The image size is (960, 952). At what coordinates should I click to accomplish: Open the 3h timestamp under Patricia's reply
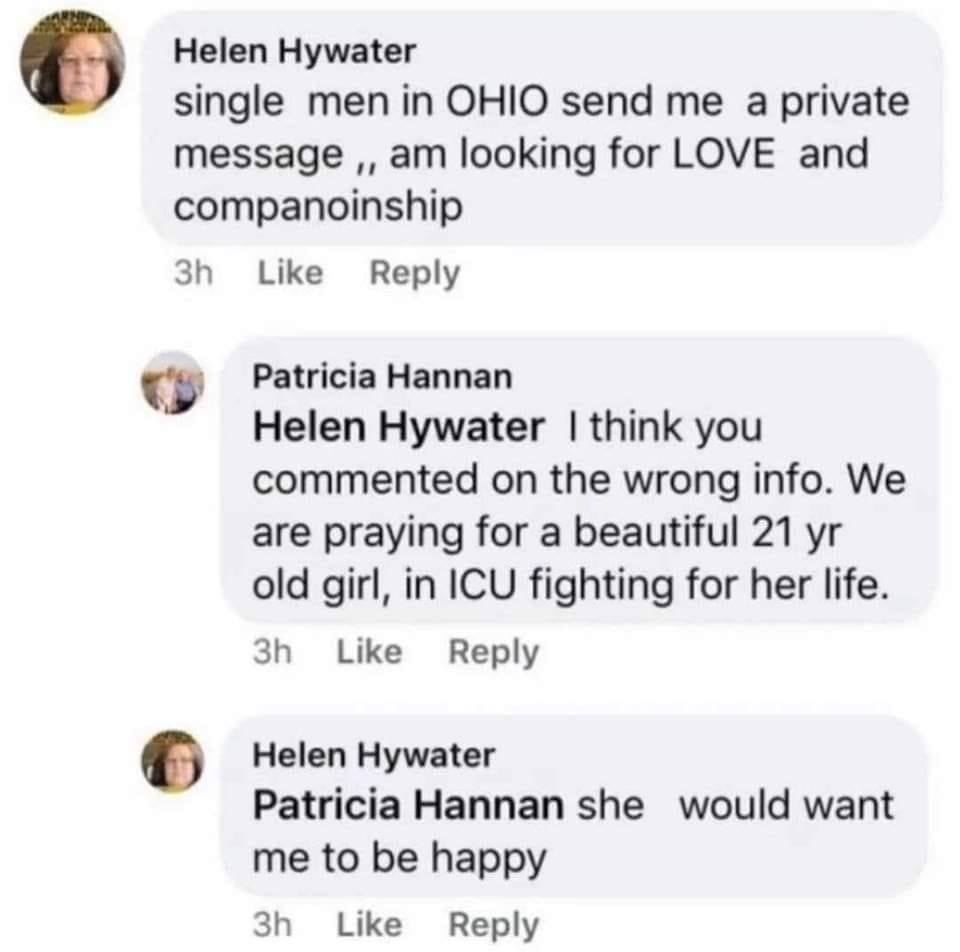(x=270, y=652)
